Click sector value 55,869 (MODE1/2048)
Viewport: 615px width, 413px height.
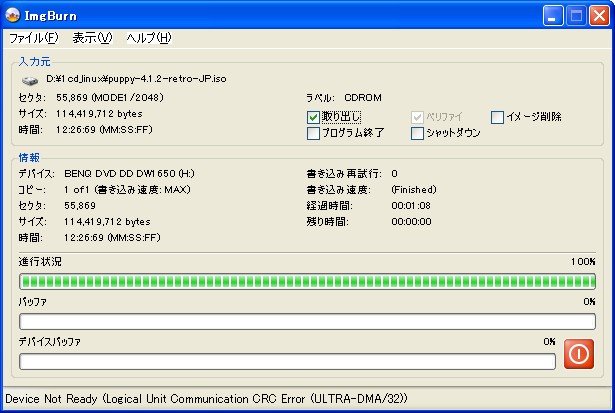[110, 98]
